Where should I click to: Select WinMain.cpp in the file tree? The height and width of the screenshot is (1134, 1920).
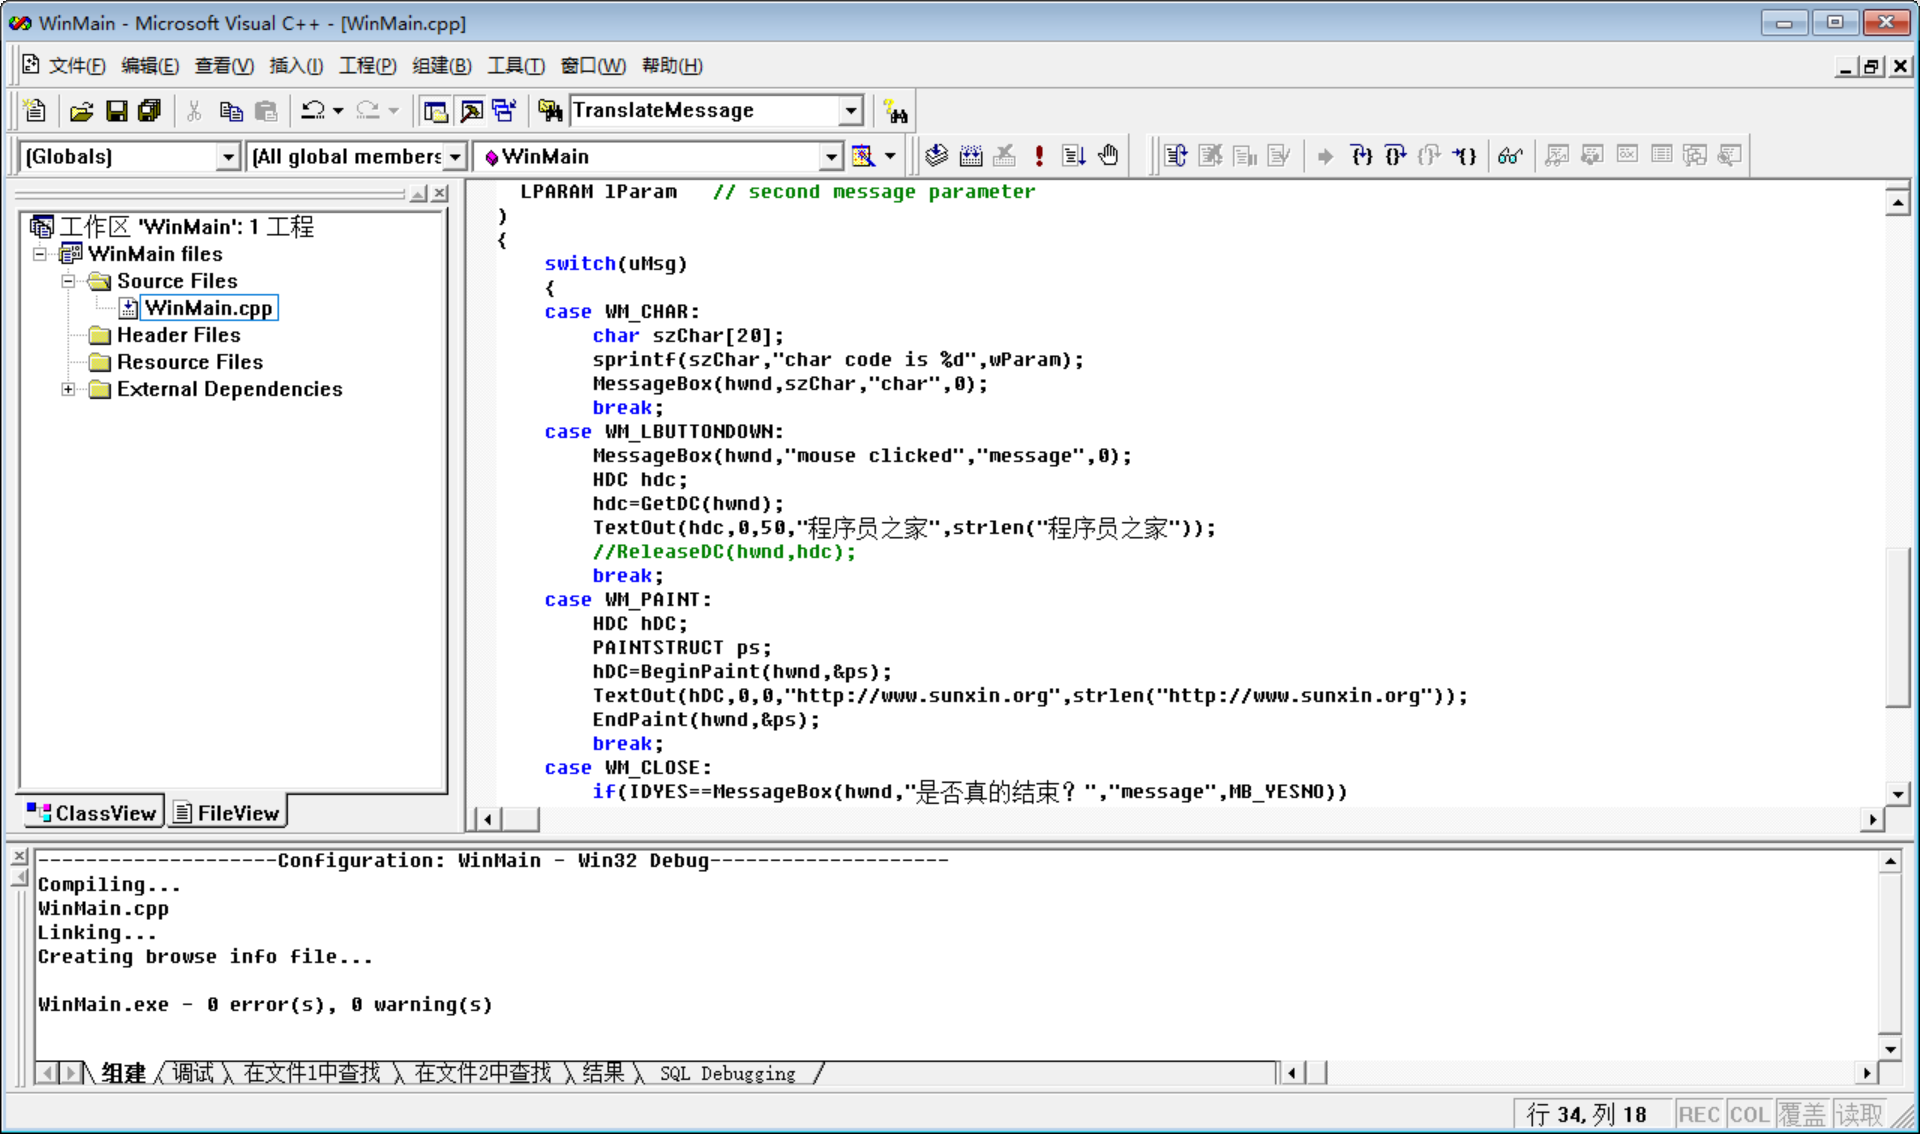point(208,308)
